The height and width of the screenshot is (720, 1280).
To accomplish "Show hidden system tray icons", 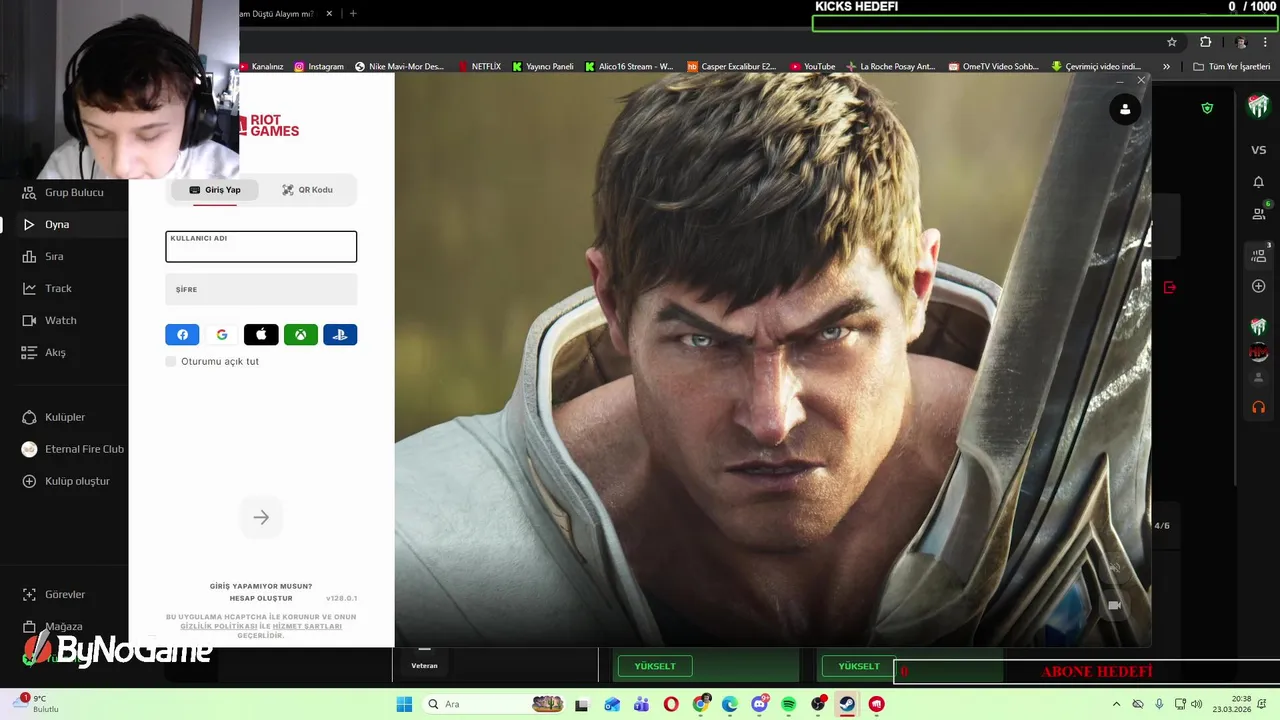I will coord(1116,704).
